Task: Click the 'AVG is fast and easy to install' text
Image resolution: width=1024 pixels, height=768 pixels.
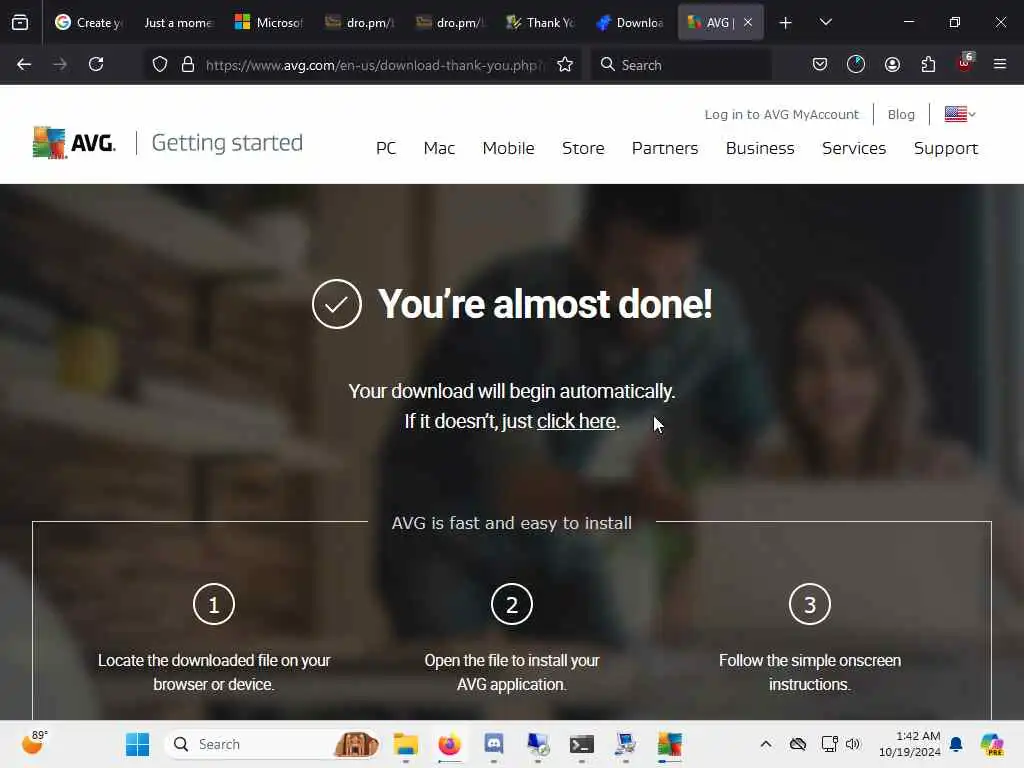Action: click(511, 523)
